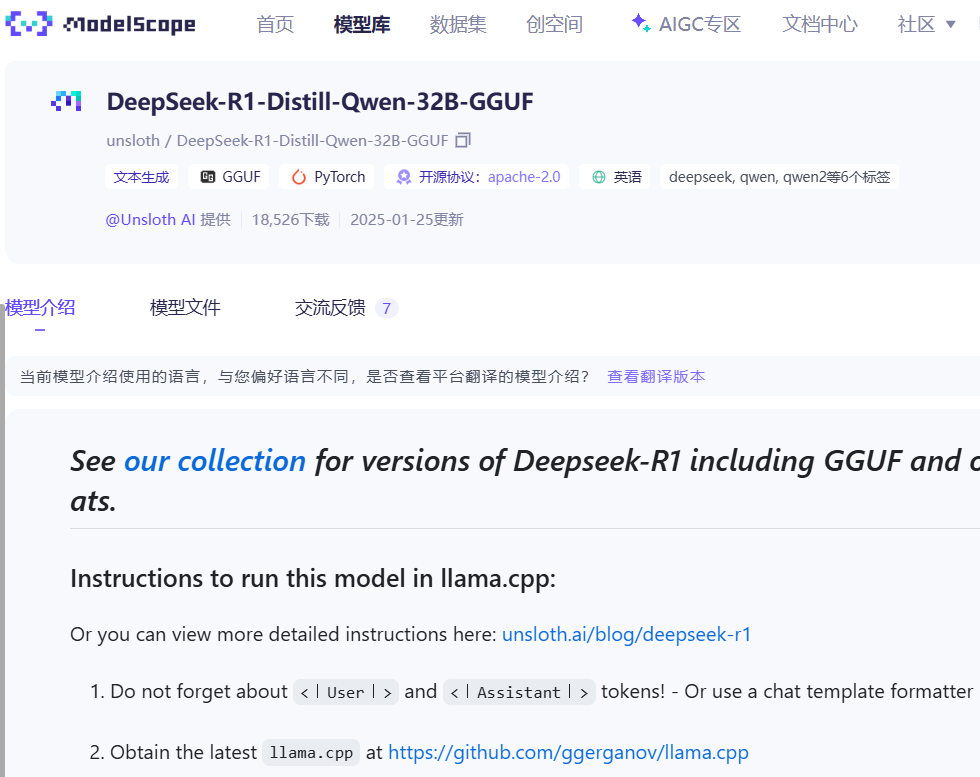Viewport: 980px width, 777px height.
Task: Open the github.com/ggerganov/llama.cpp link
Action: (568, 753)
